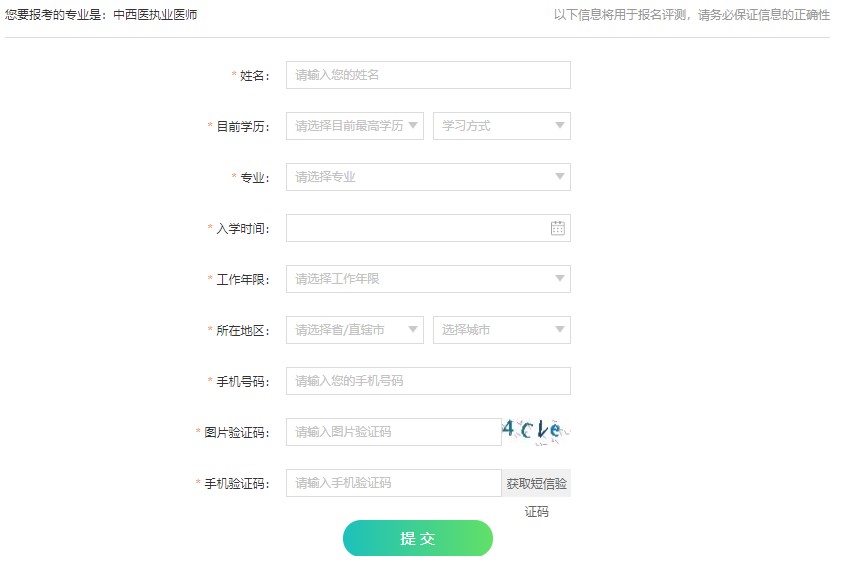Click into the 入学时间 date field
Image resolution: width=847 pixels, height=569 pixels.
[x=415, y=228]
